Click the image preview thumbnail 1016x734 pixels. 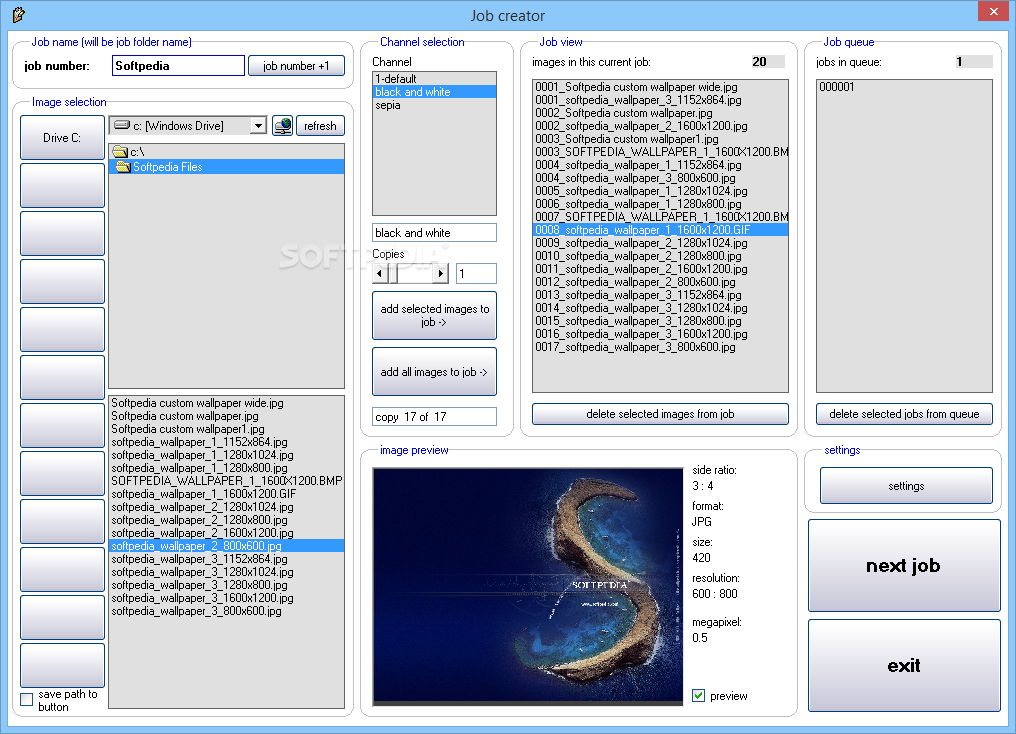click(527, 586)
